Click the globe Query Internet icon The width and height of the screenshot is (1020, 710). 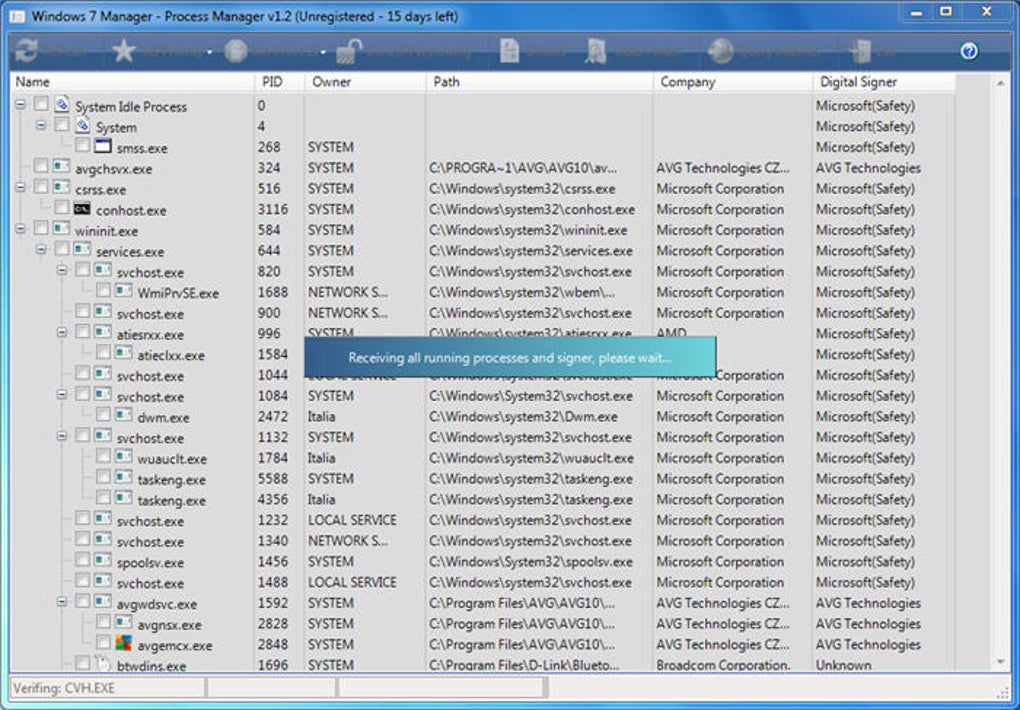721,51
